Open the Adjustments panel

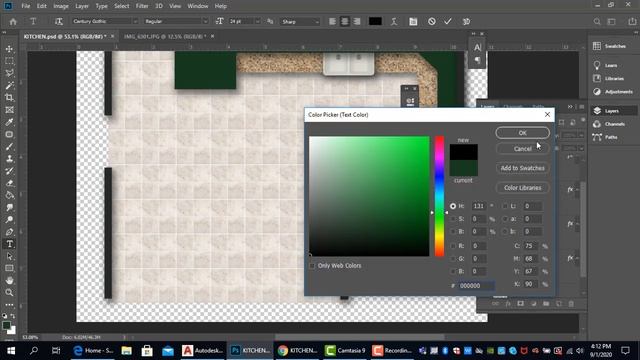613,92
